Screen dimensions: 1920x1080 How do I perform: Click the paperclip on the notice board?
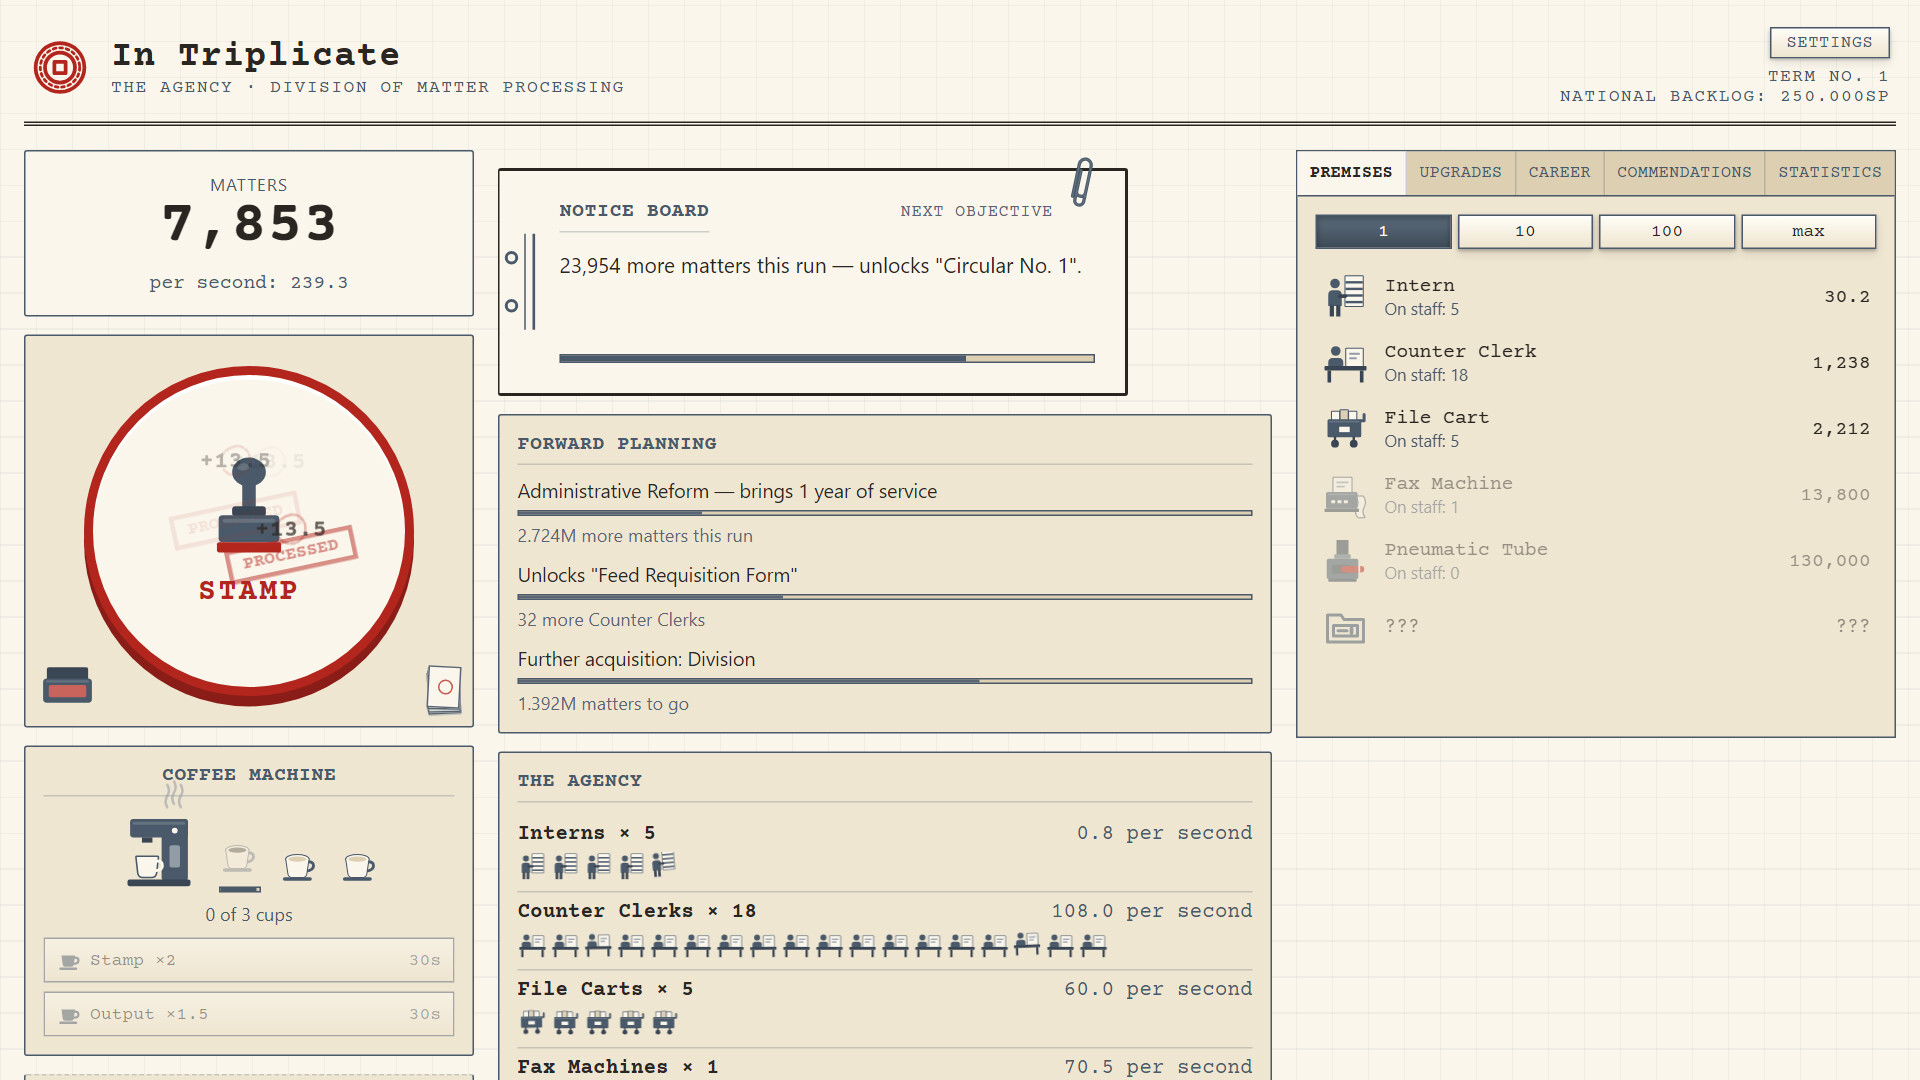click(x=1082, y=182)
